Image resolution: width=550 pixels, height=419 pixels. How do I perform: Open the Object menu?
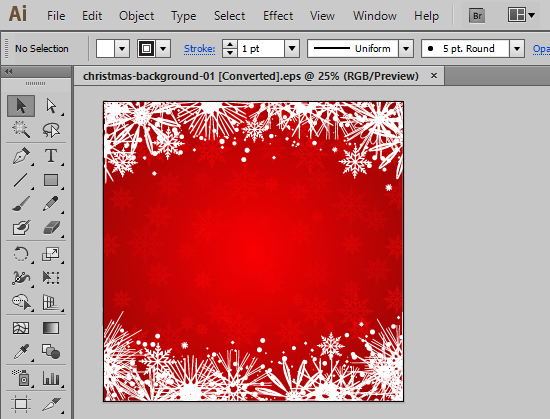(x=136, y=16)
